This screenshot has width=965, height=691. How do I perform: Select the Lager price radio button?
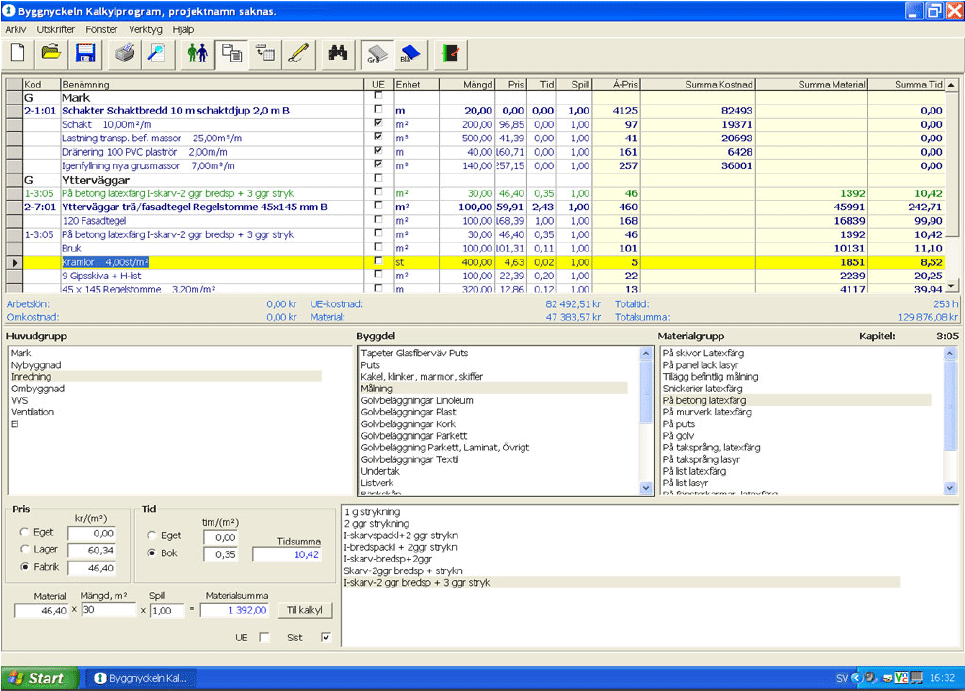26,550
